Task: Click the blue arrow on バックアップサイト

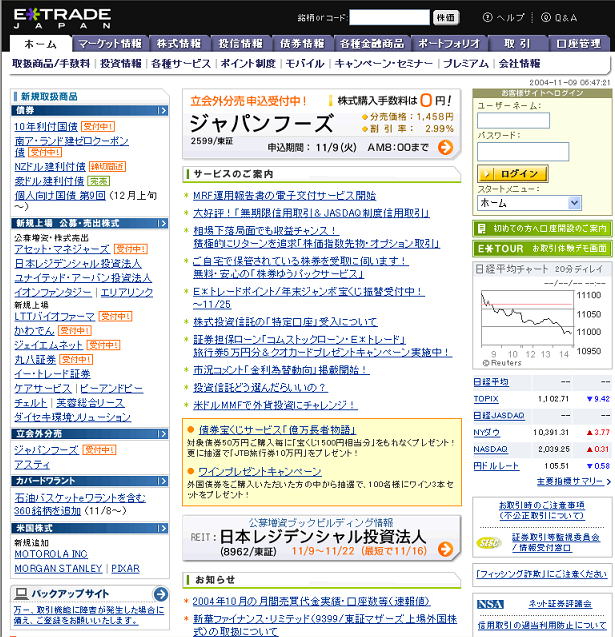Action: point(160,594)
